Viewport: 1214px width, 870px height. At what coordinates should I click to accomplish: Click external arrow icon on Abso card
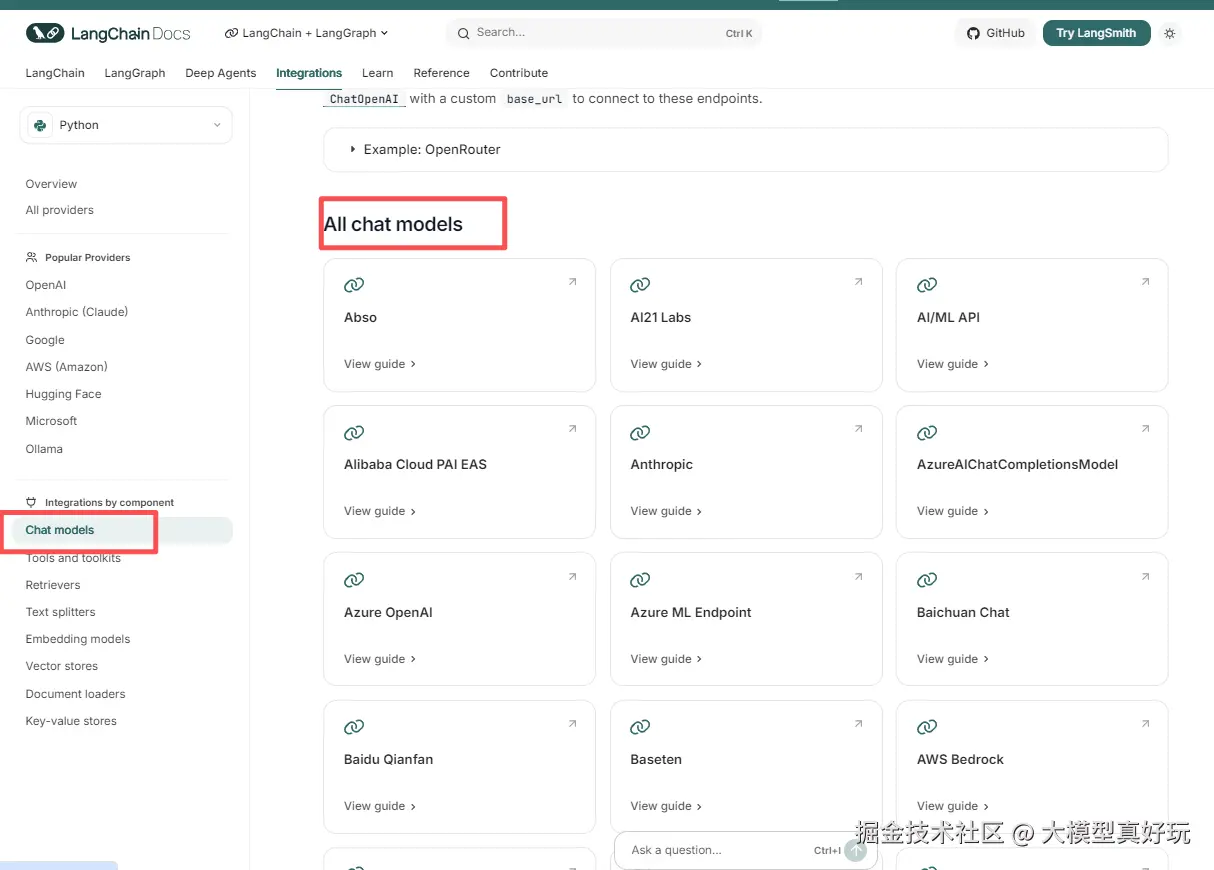(572, 282)
